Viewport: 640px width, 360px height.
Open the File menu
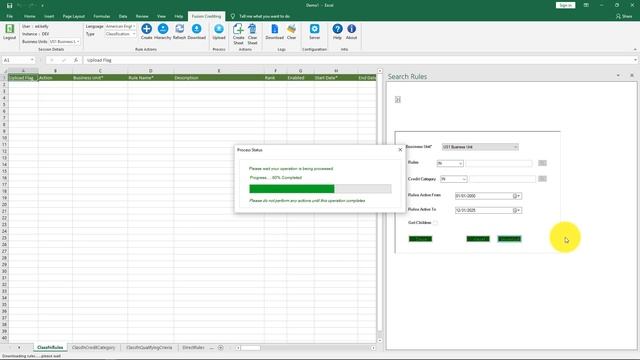pyautogui.click(x=9, y=16)
